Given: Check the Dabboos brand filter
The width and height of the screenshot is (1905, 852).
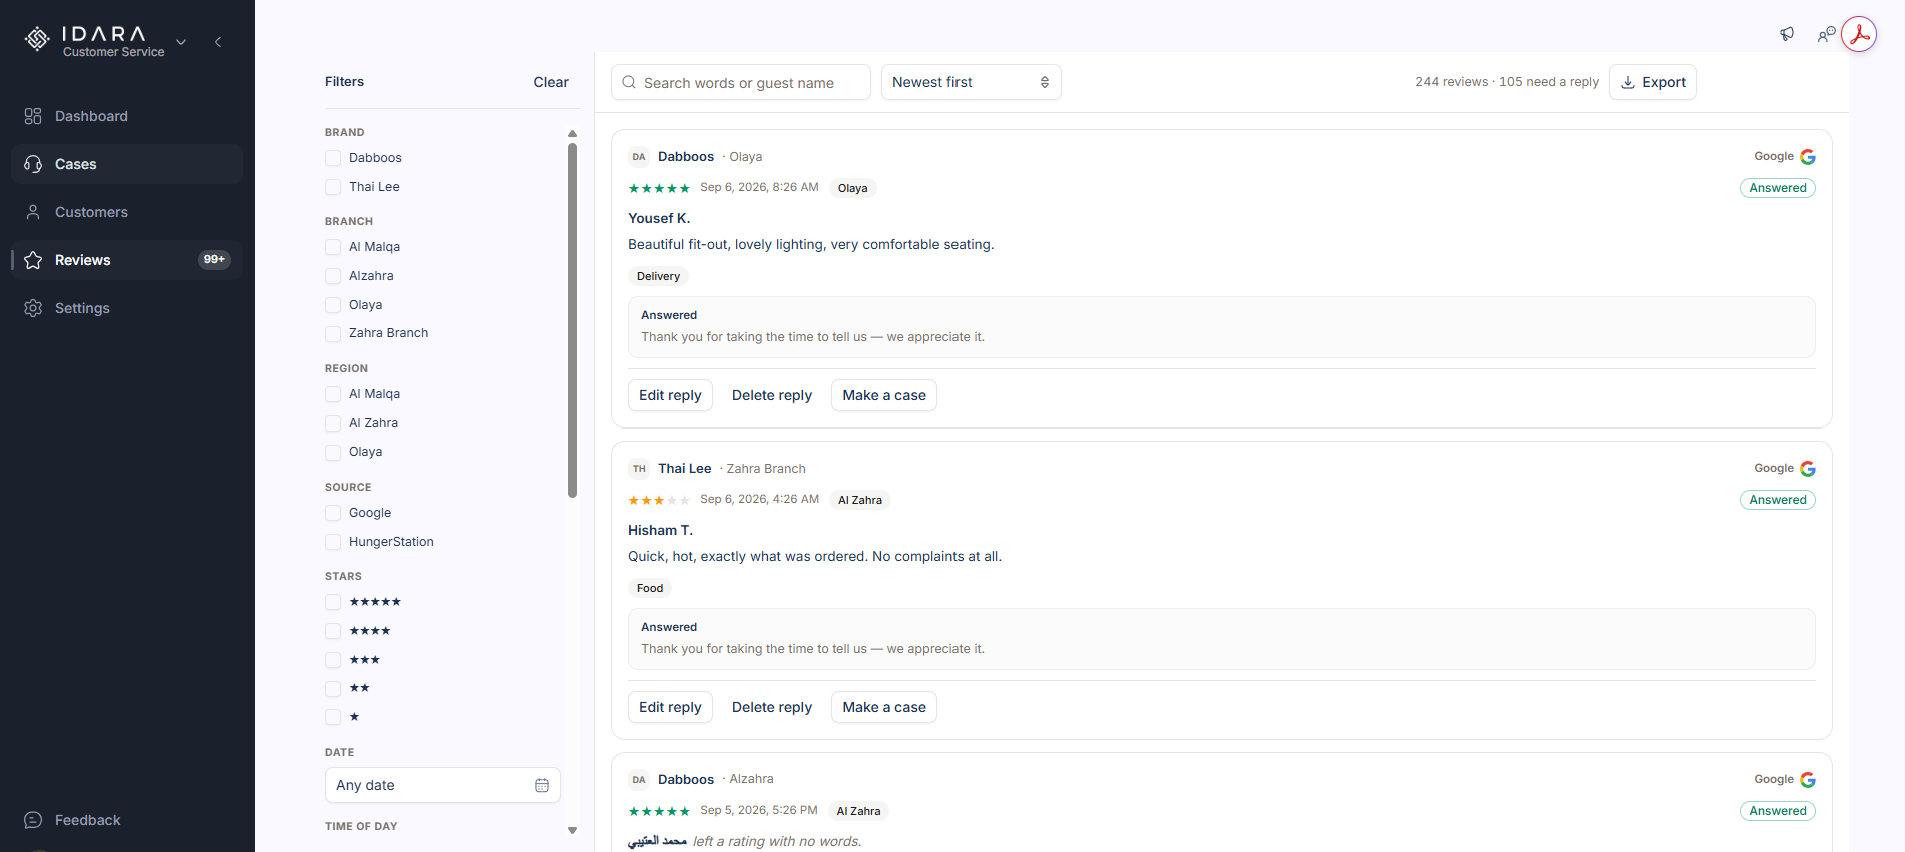Looking at the screenshot, I should click(333, 158).
